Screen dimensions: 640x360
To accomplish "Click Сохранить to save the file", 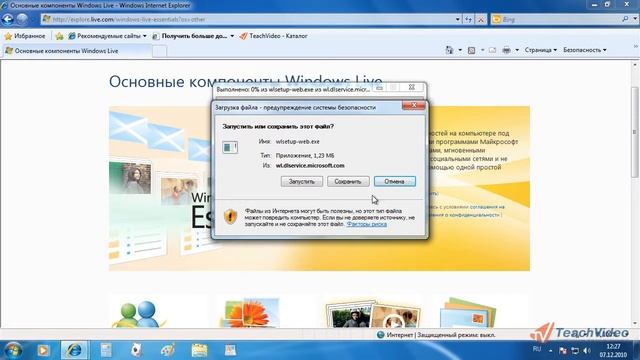I will point(348,181).
